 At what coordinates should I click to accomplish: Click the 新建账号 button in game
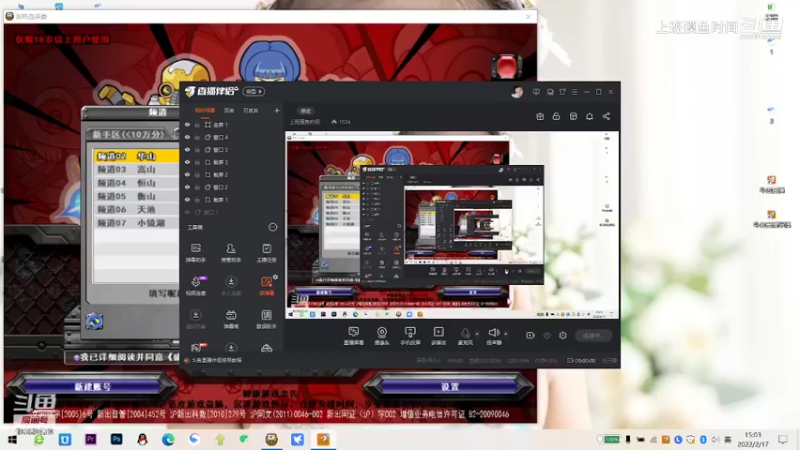[92, 387]
